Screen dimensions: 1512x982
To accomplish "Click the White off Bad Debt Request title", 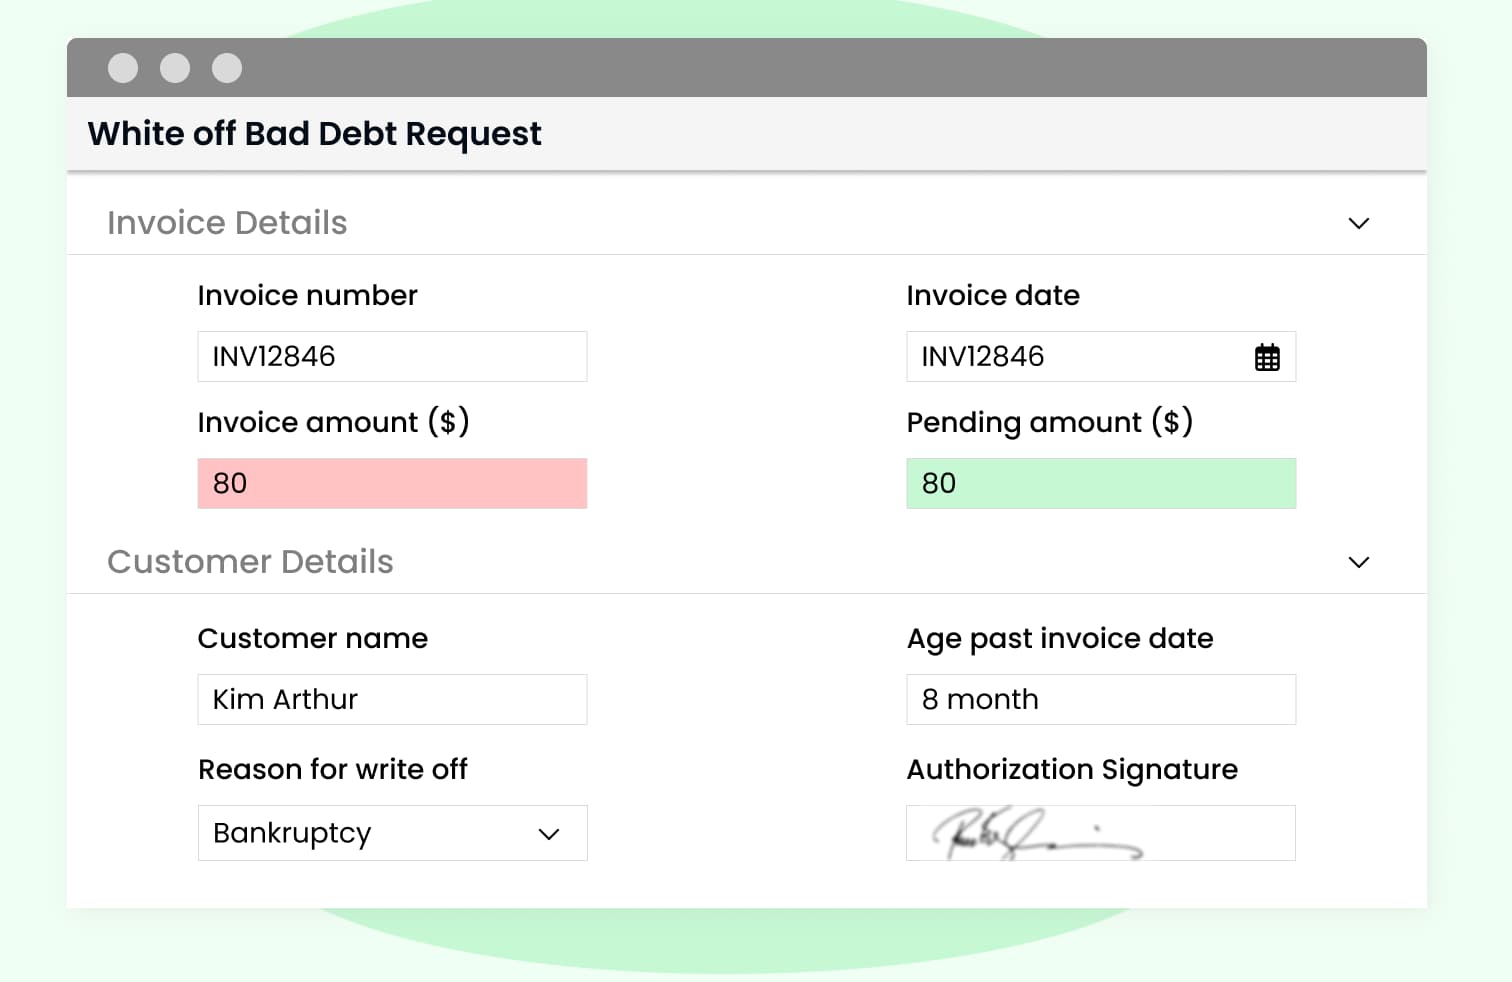I will (314, 134).
